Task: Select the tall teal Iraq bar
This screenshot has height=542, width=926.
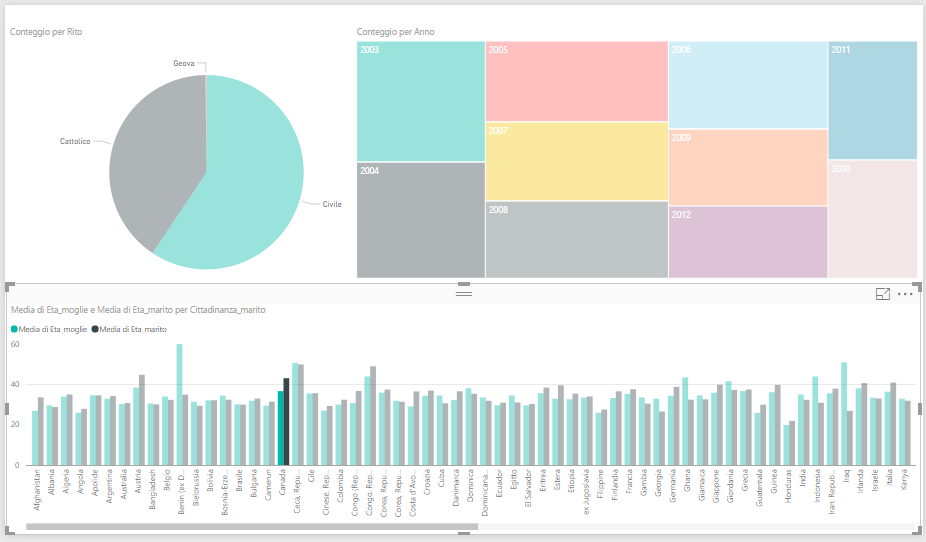Action: (x=845, y=414)
